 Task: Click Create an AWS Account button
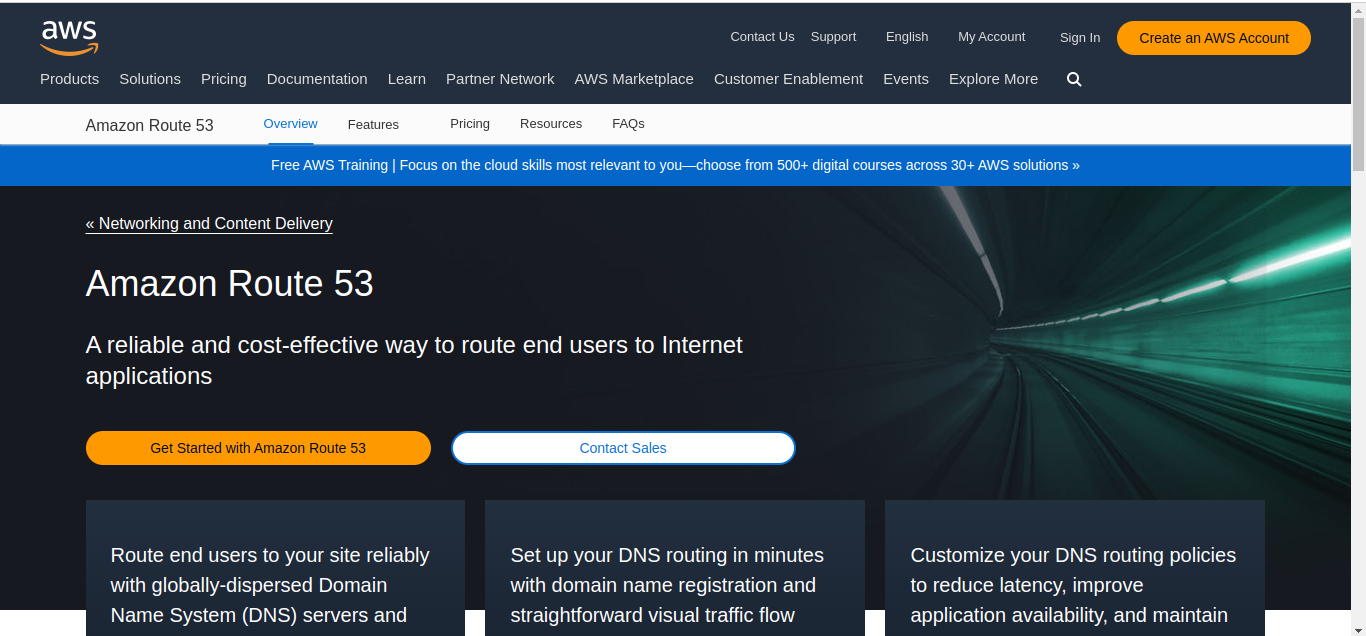tap(1214, 38)
